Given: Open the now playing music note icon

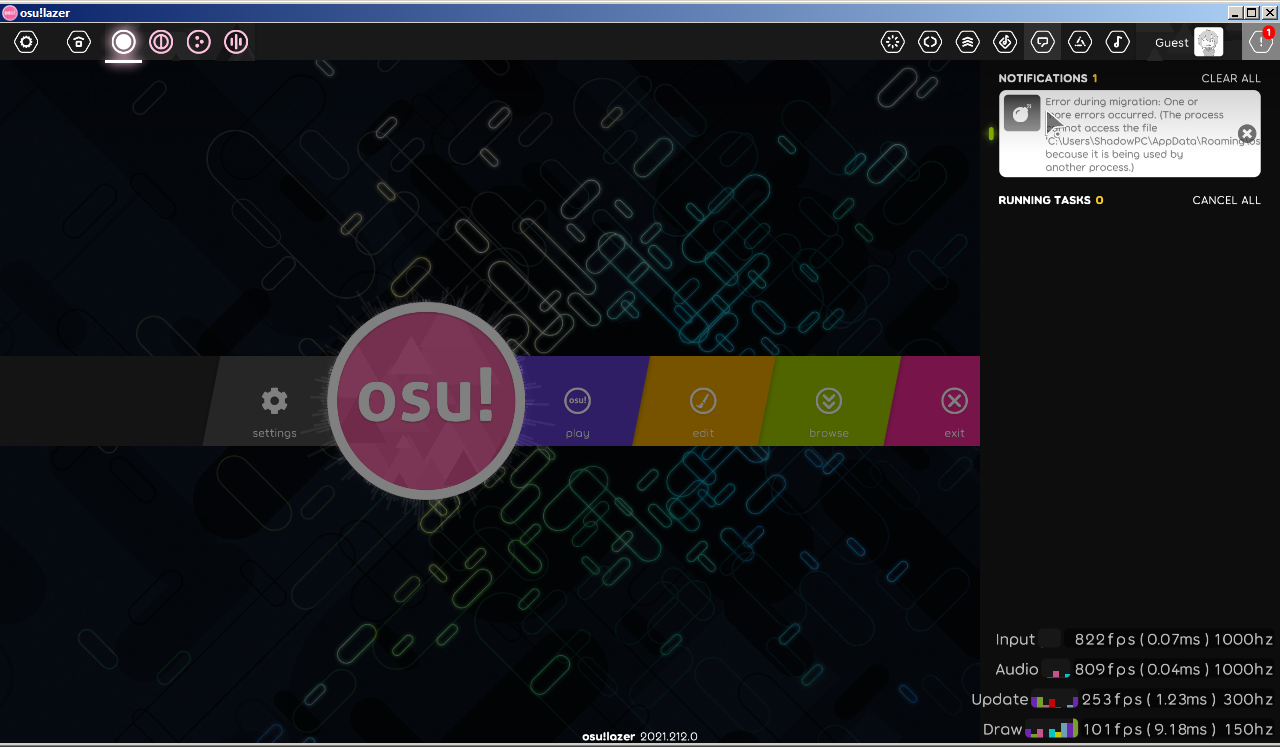Looking at the screenshot, I should point(1118,42).
